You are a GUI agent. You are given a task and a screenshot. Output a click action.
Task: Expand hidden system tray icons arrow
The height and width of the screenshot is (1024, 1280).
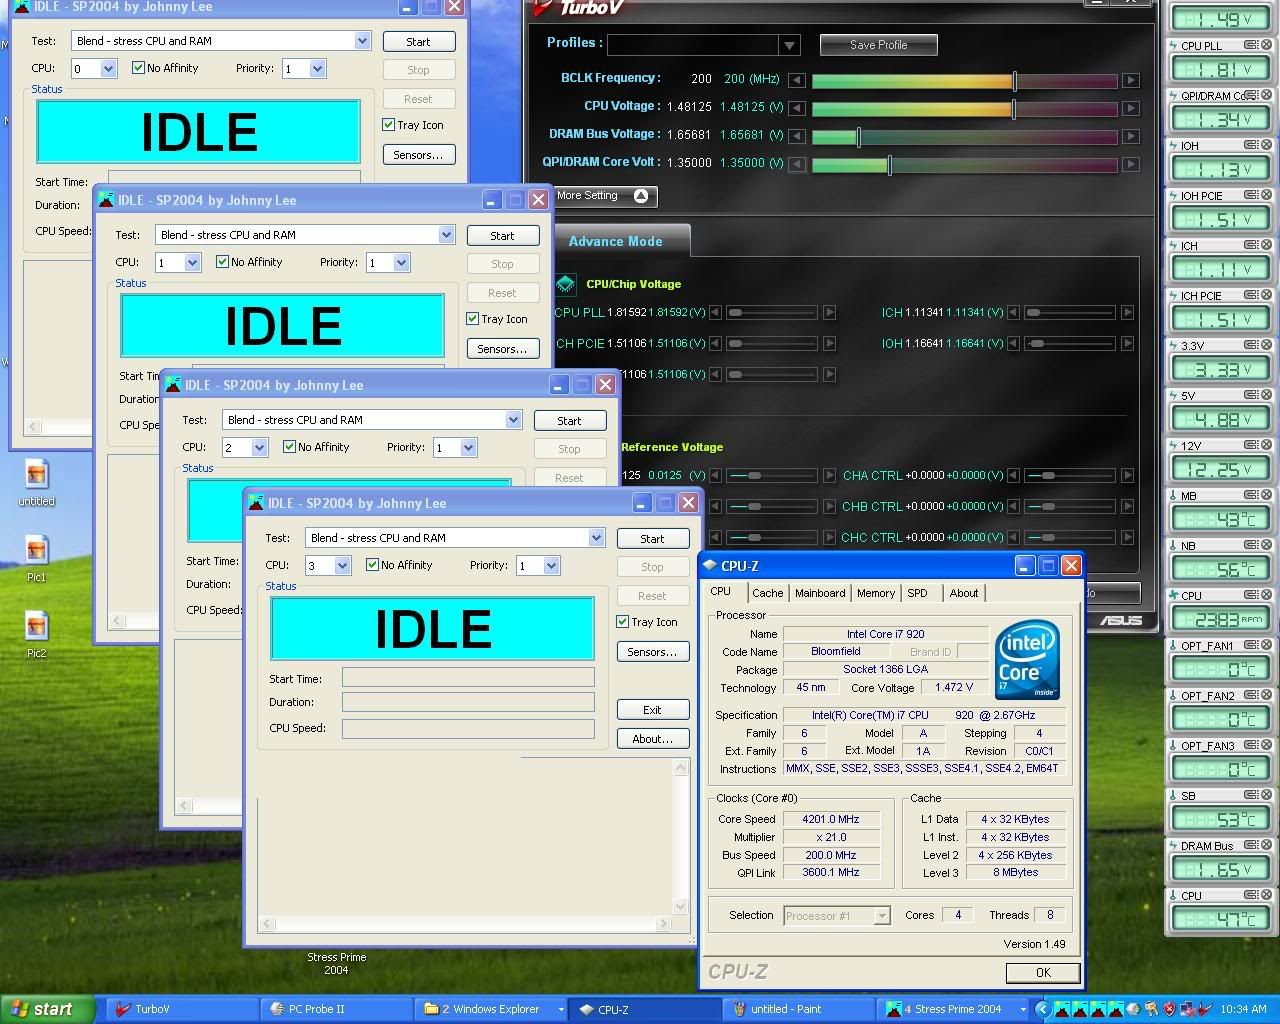(1041, 1009)
